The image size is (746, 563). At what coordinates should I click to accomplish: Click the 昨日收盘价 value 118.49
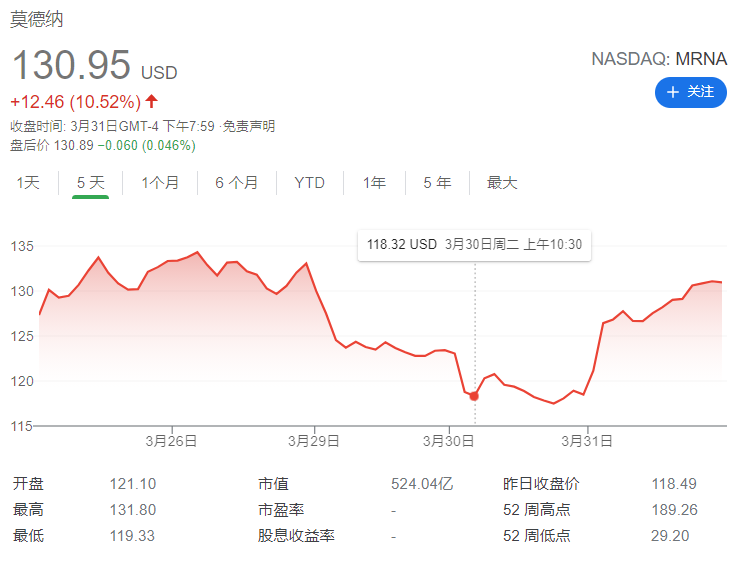tap(674, 484)
